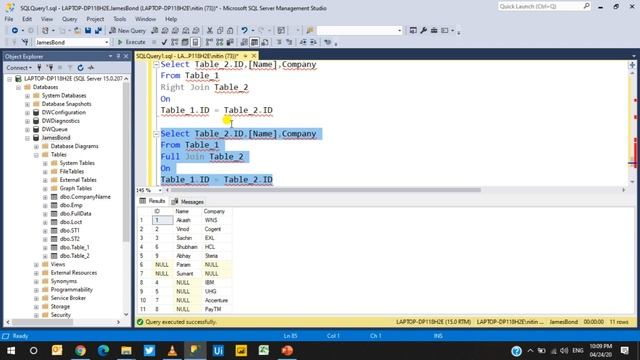Open the Edit menu
Image resolution: width=640 pixels, height=360 pixels.
coord(27,19)
